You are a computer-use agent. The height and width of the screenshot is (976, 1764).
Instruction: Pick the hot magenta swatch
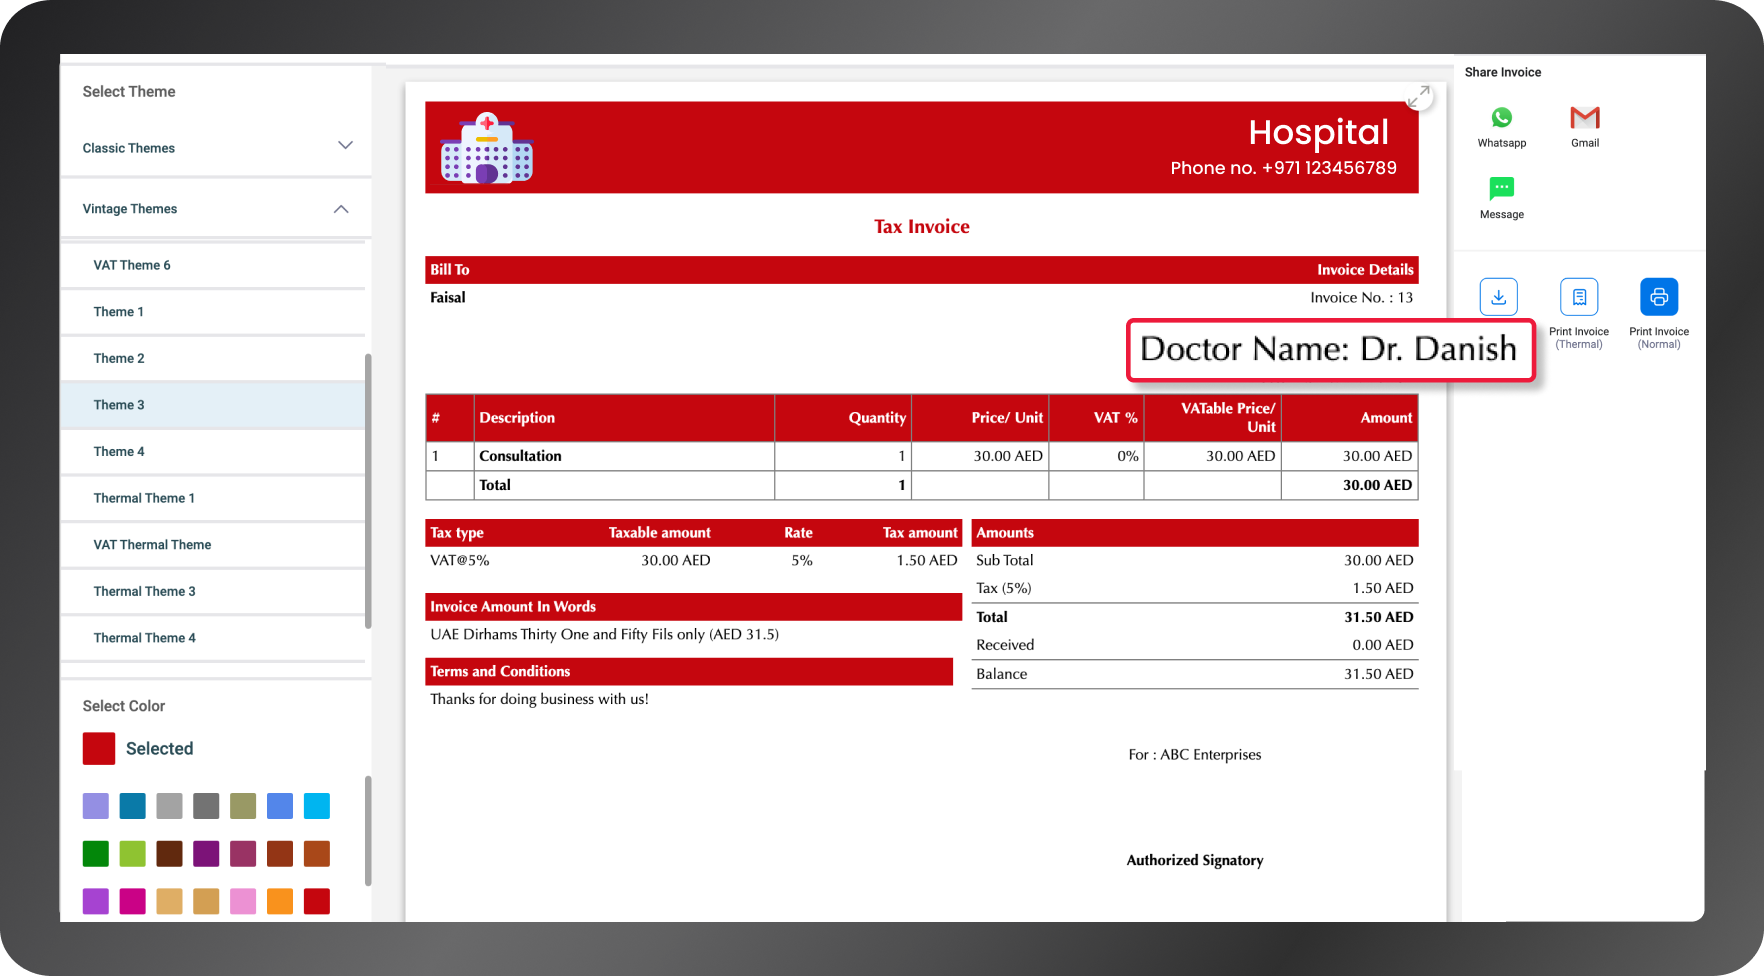click(132, 901)
